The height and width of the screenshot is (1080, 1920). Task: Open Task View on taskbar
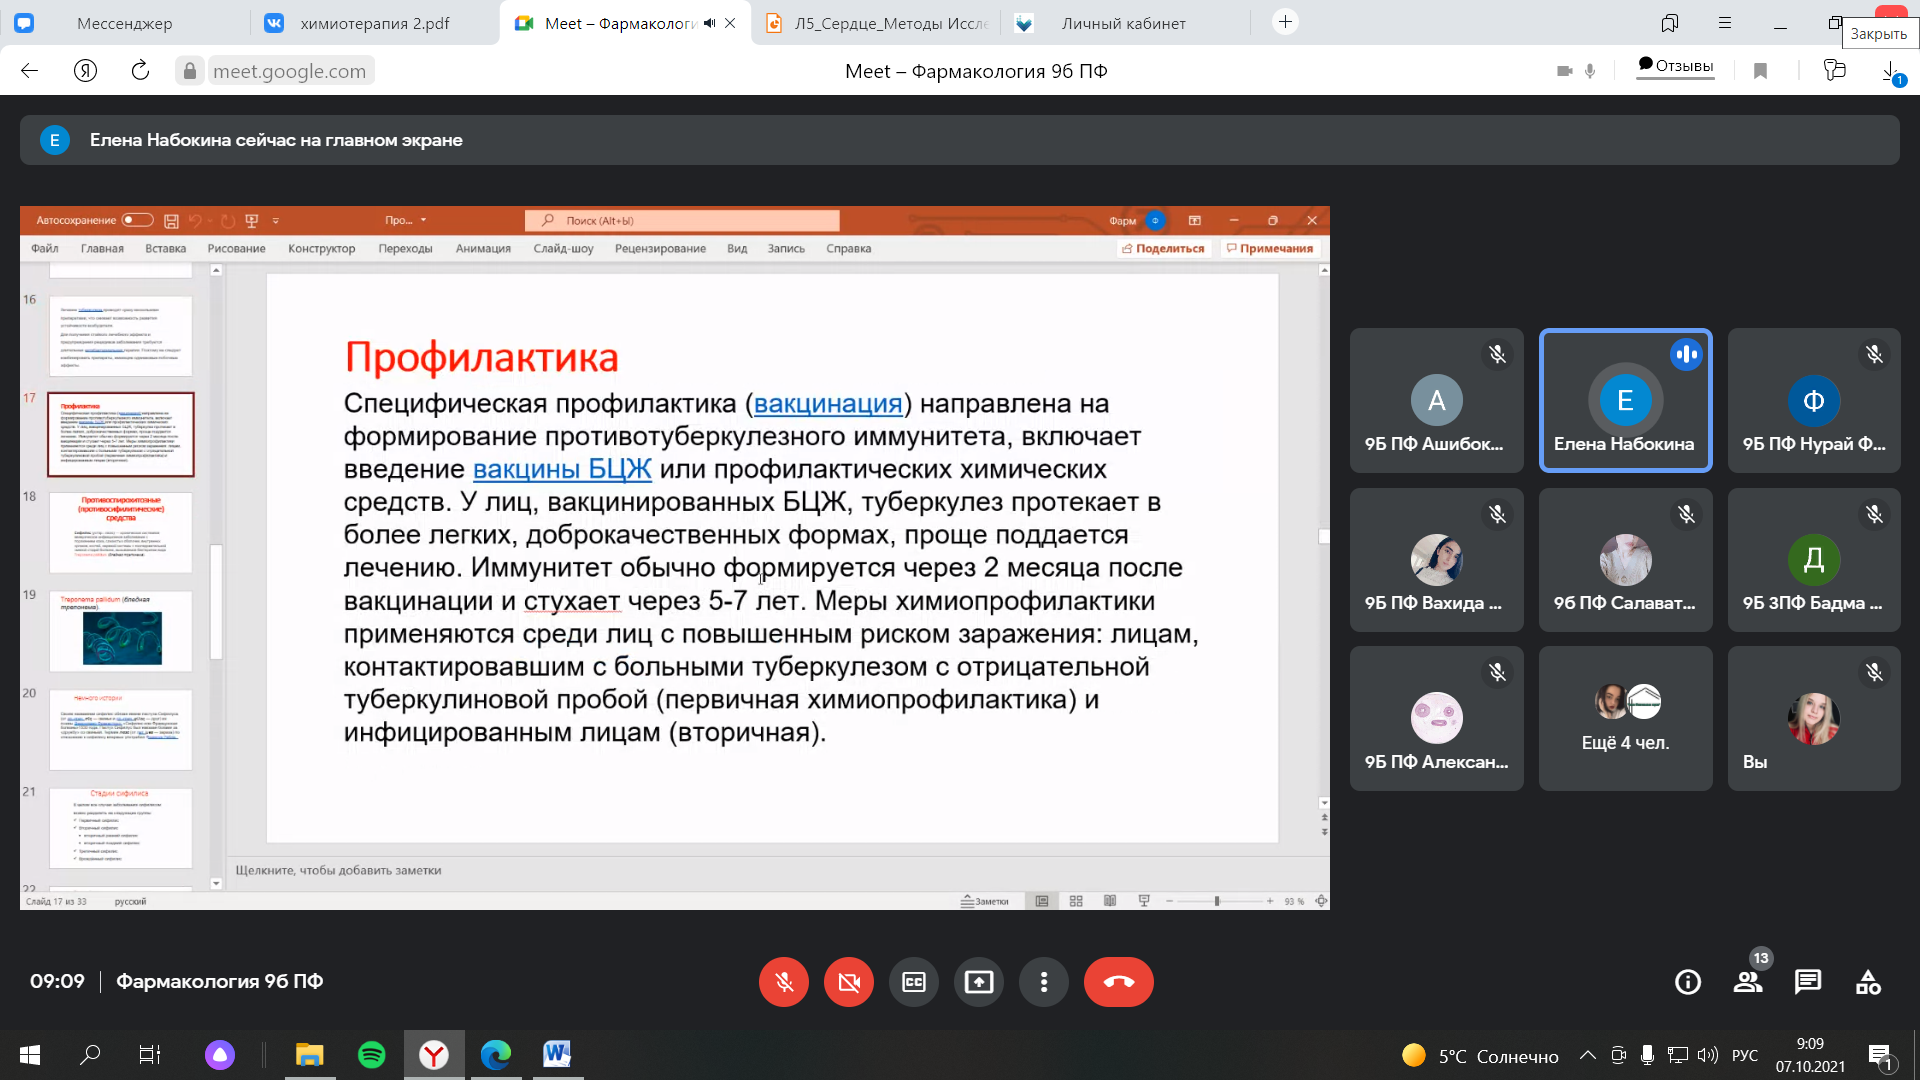(150, 1055)
